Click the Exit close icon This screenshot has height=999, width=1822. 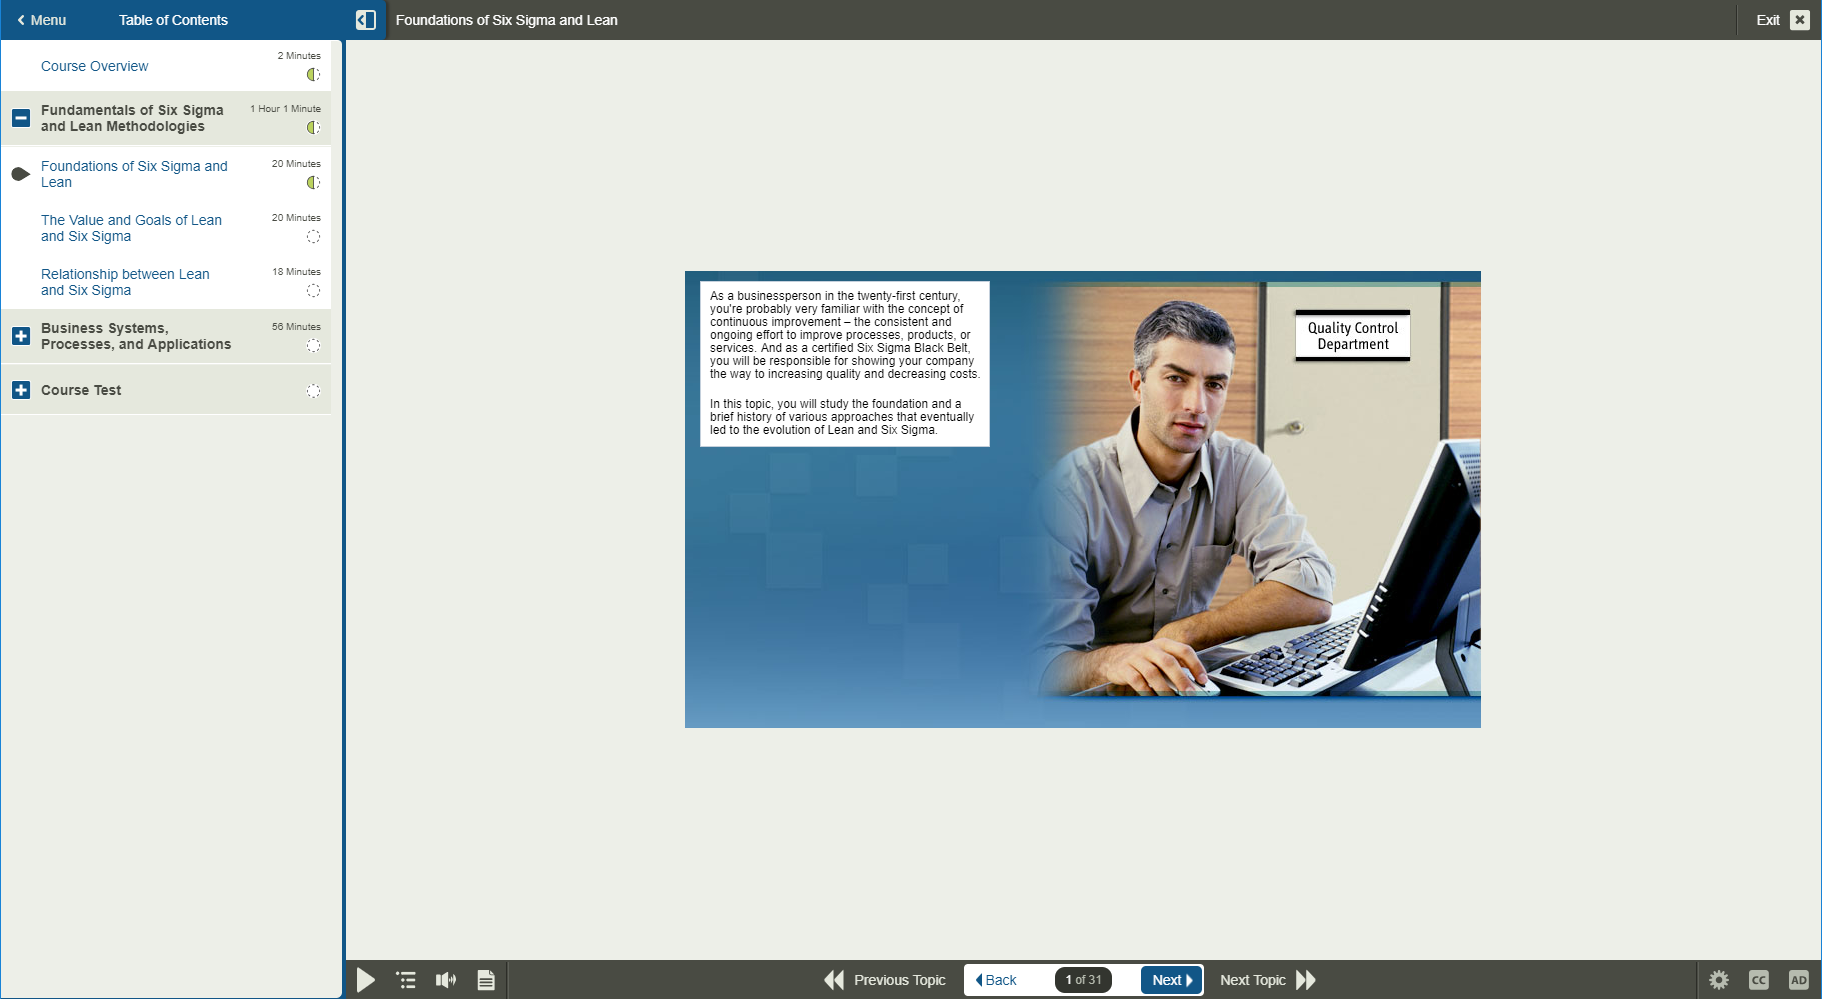point(1800,20)
